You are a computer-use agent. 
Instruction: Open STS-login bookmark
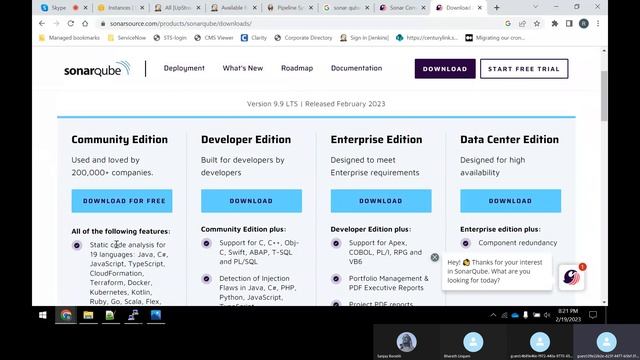[x=170, y=38]
